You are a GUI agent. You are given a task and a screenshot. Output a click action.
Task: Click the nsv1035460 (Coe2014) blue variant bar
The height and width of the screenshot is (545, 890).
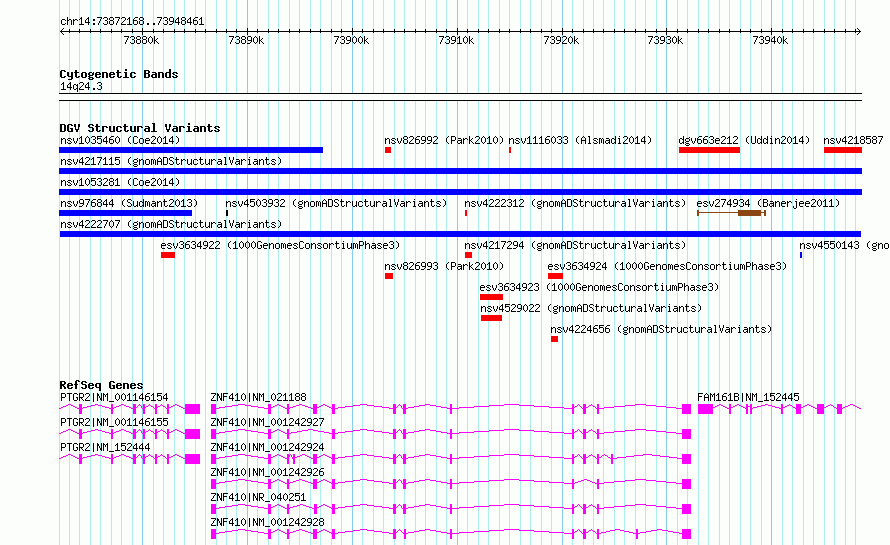coord(191,150)
